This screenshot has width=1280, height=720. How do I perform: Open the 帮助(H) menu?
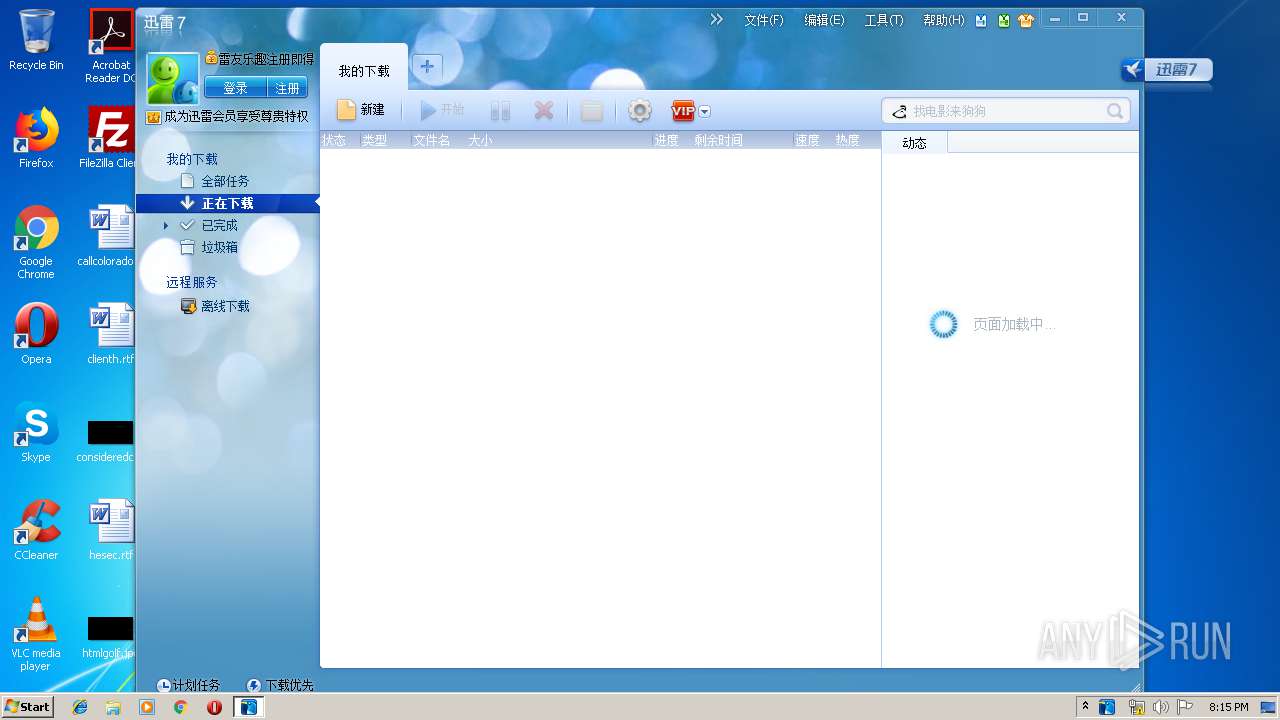click(944, 20)
